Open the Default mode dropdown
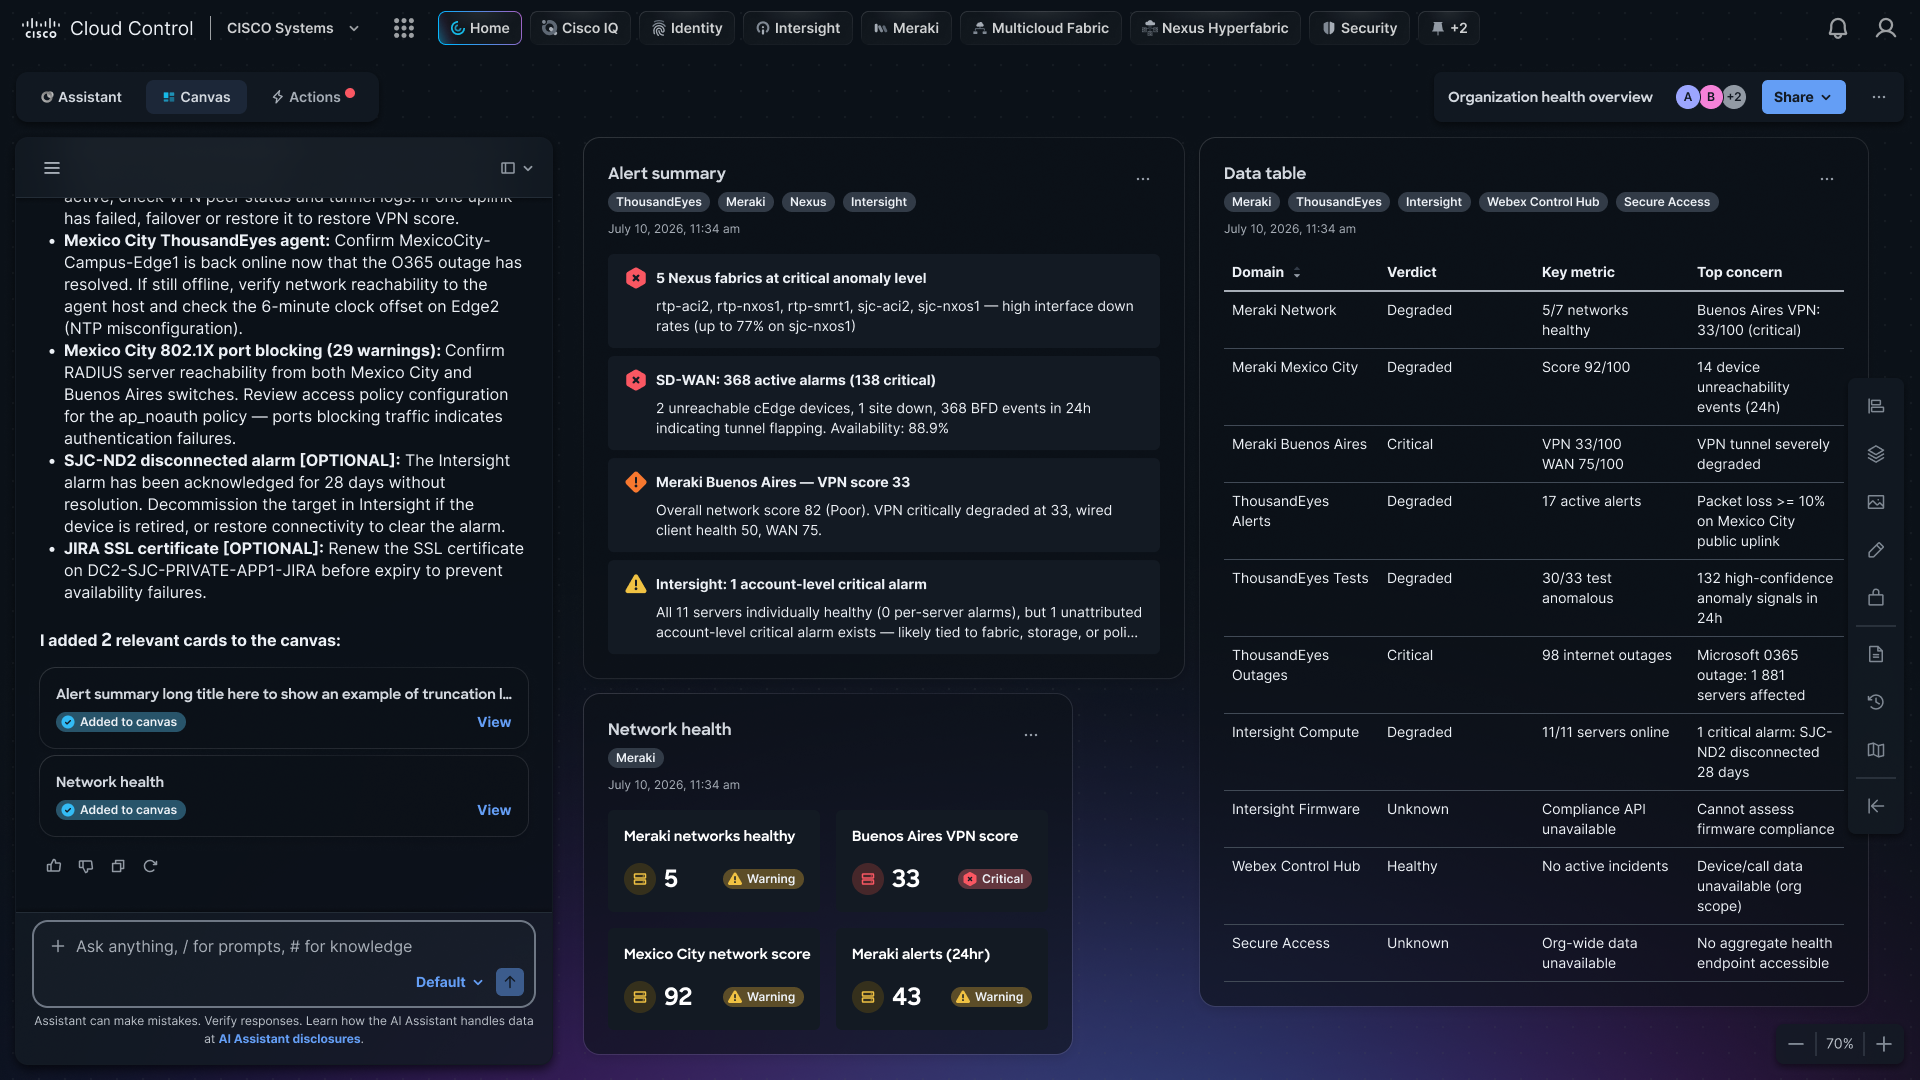The width and height of the screenshot is (1920, 1080). (x=449, y=982)
